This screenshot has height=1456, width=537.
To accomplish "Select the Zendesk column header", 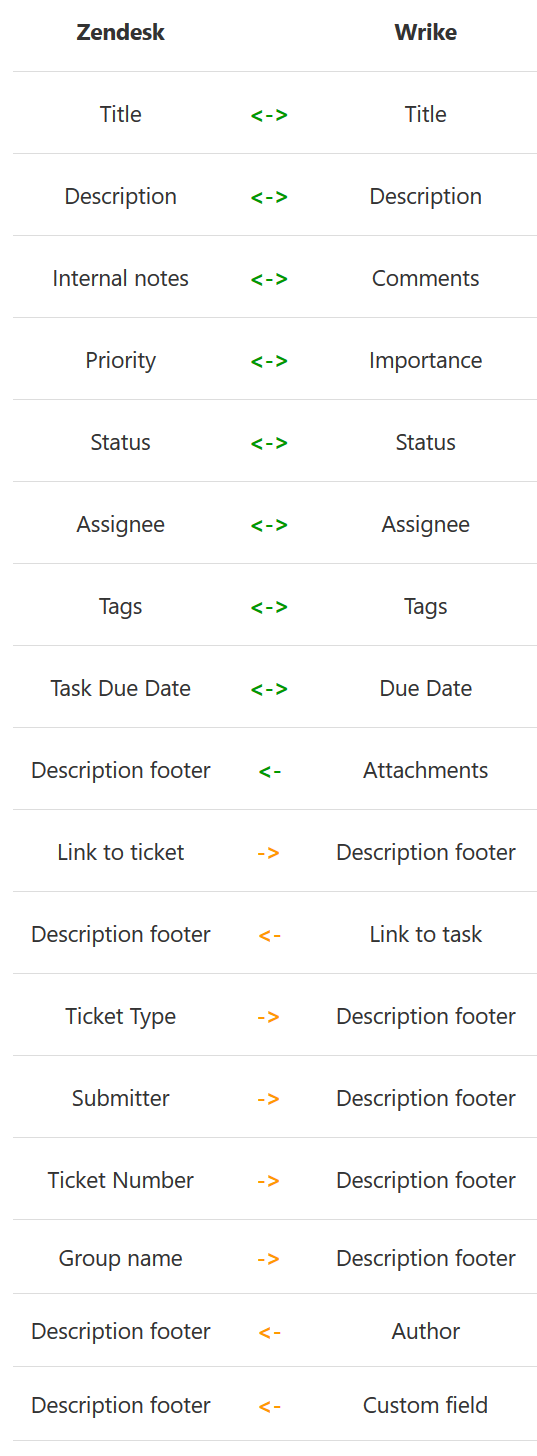I will pyautogui.click(x=121, y=32).
